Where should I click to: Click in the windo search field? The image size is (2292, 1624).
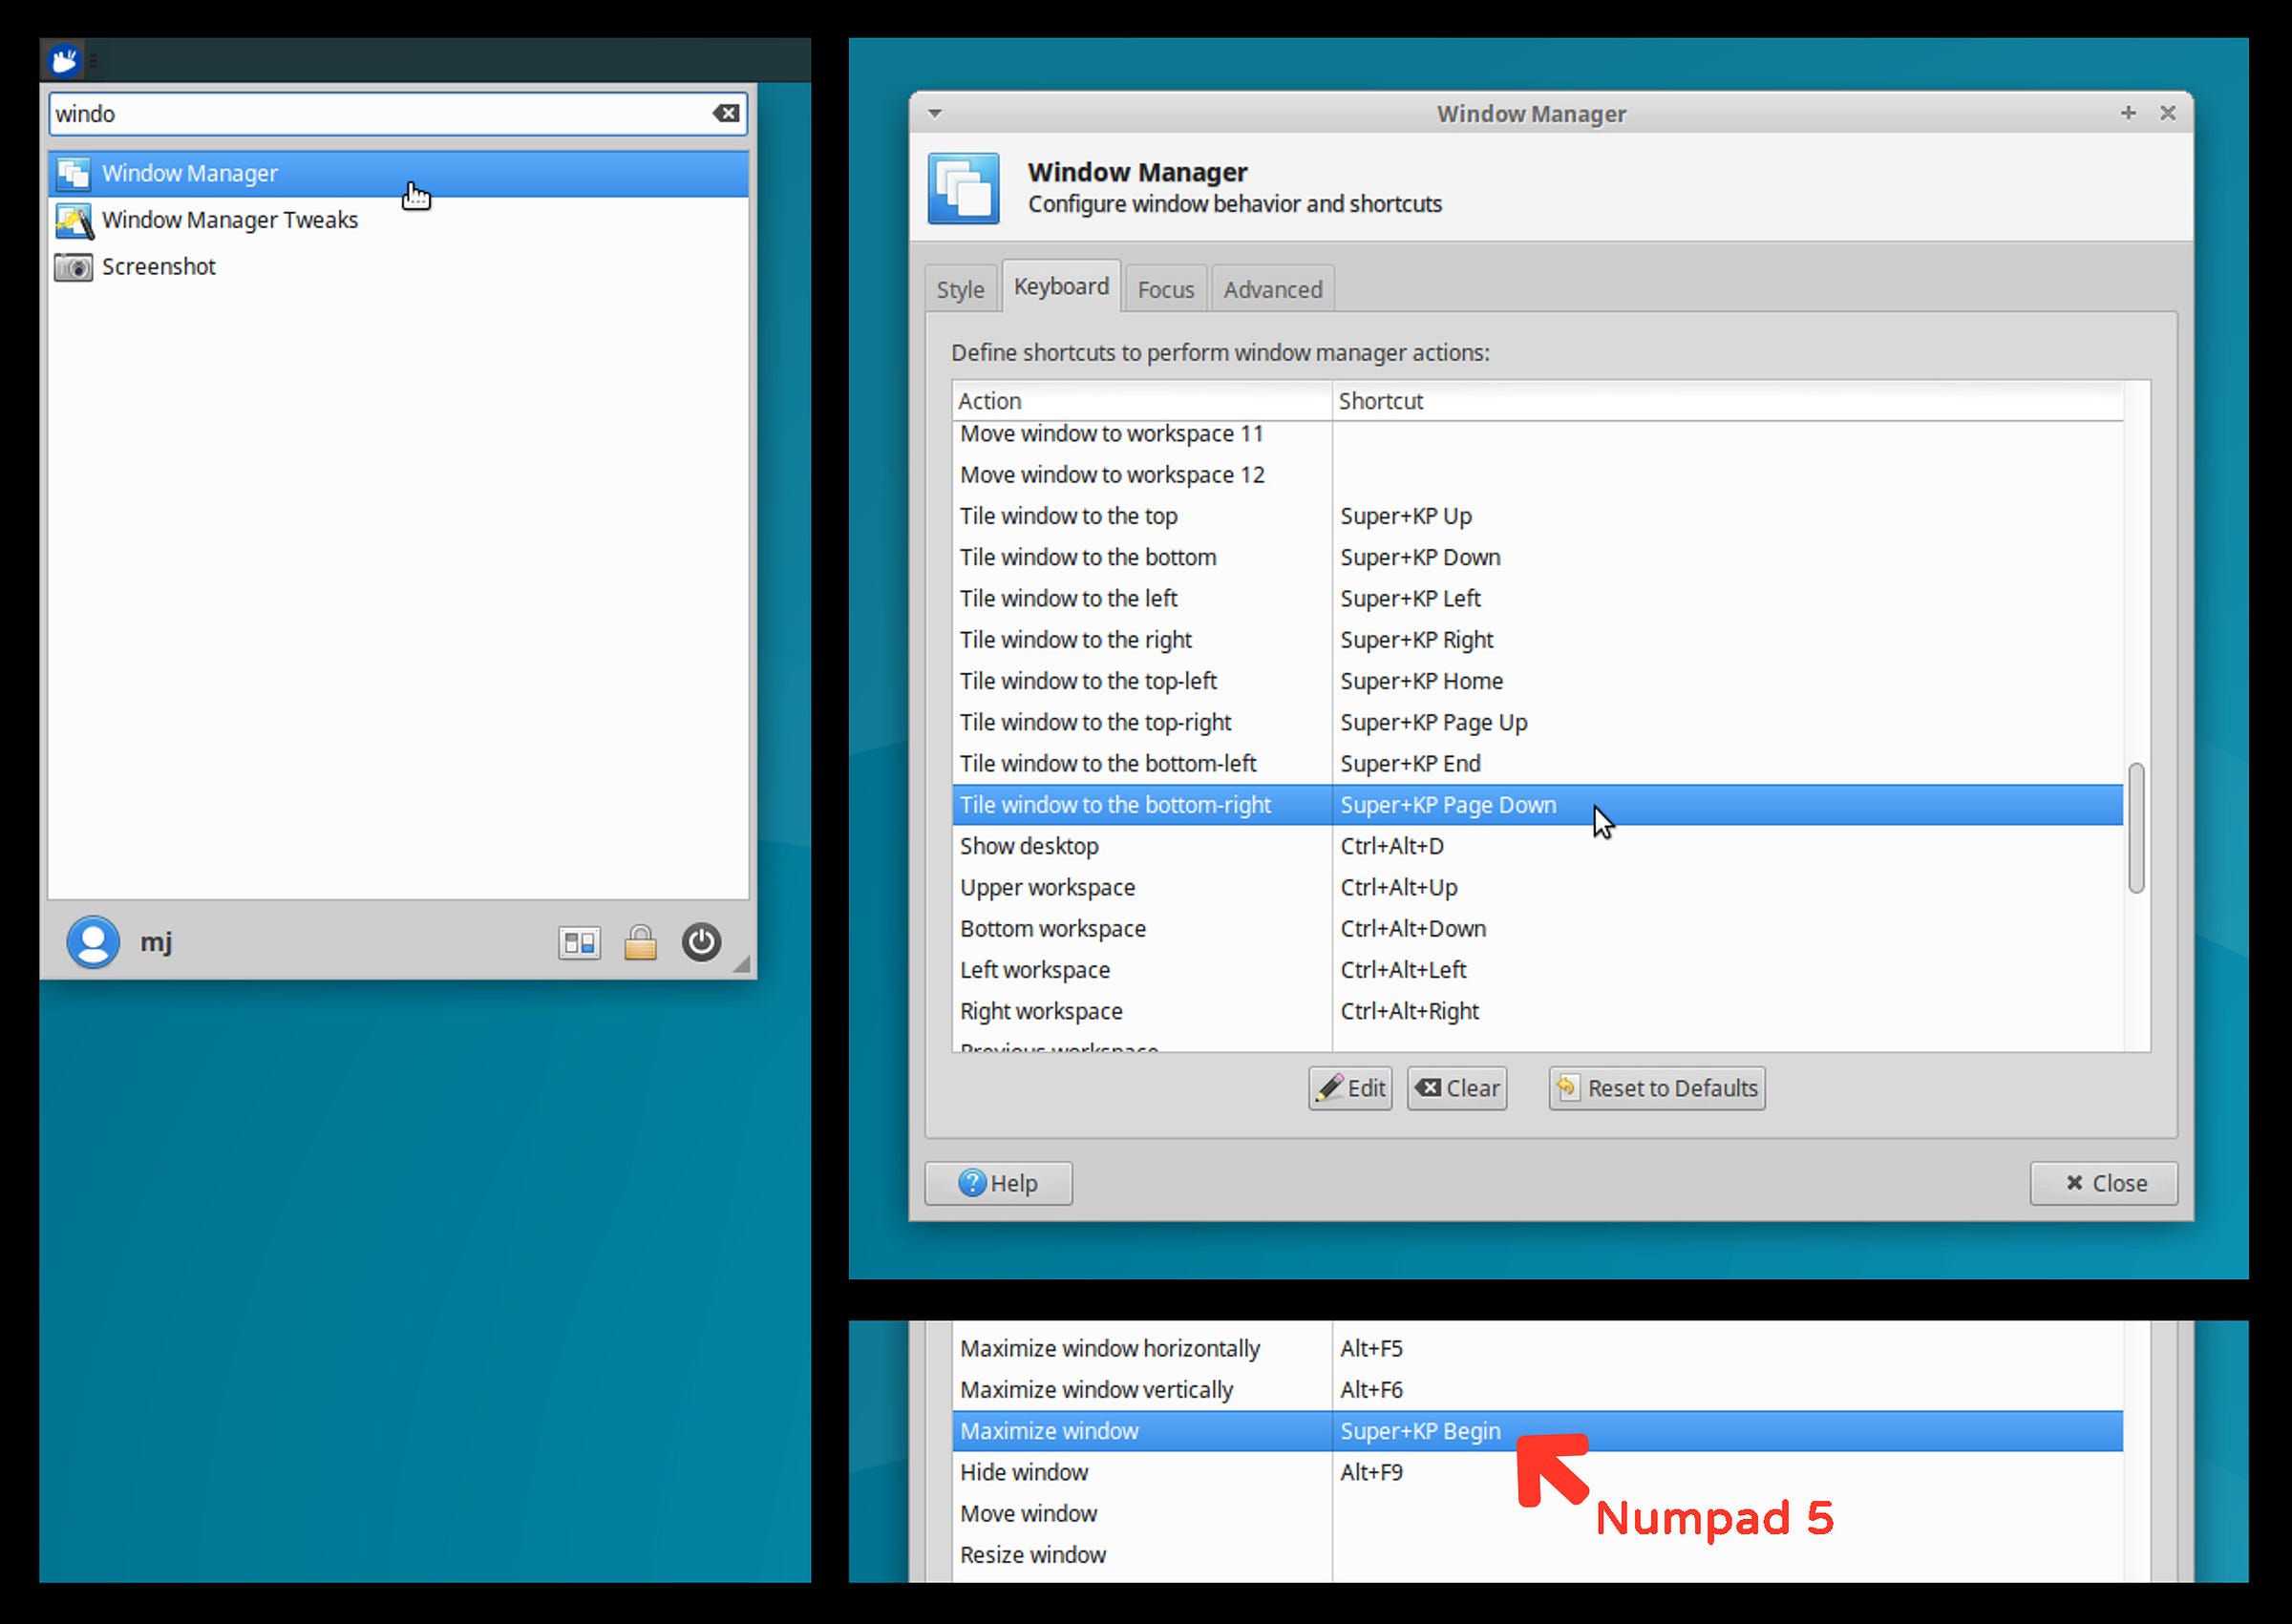pos(380,114)
